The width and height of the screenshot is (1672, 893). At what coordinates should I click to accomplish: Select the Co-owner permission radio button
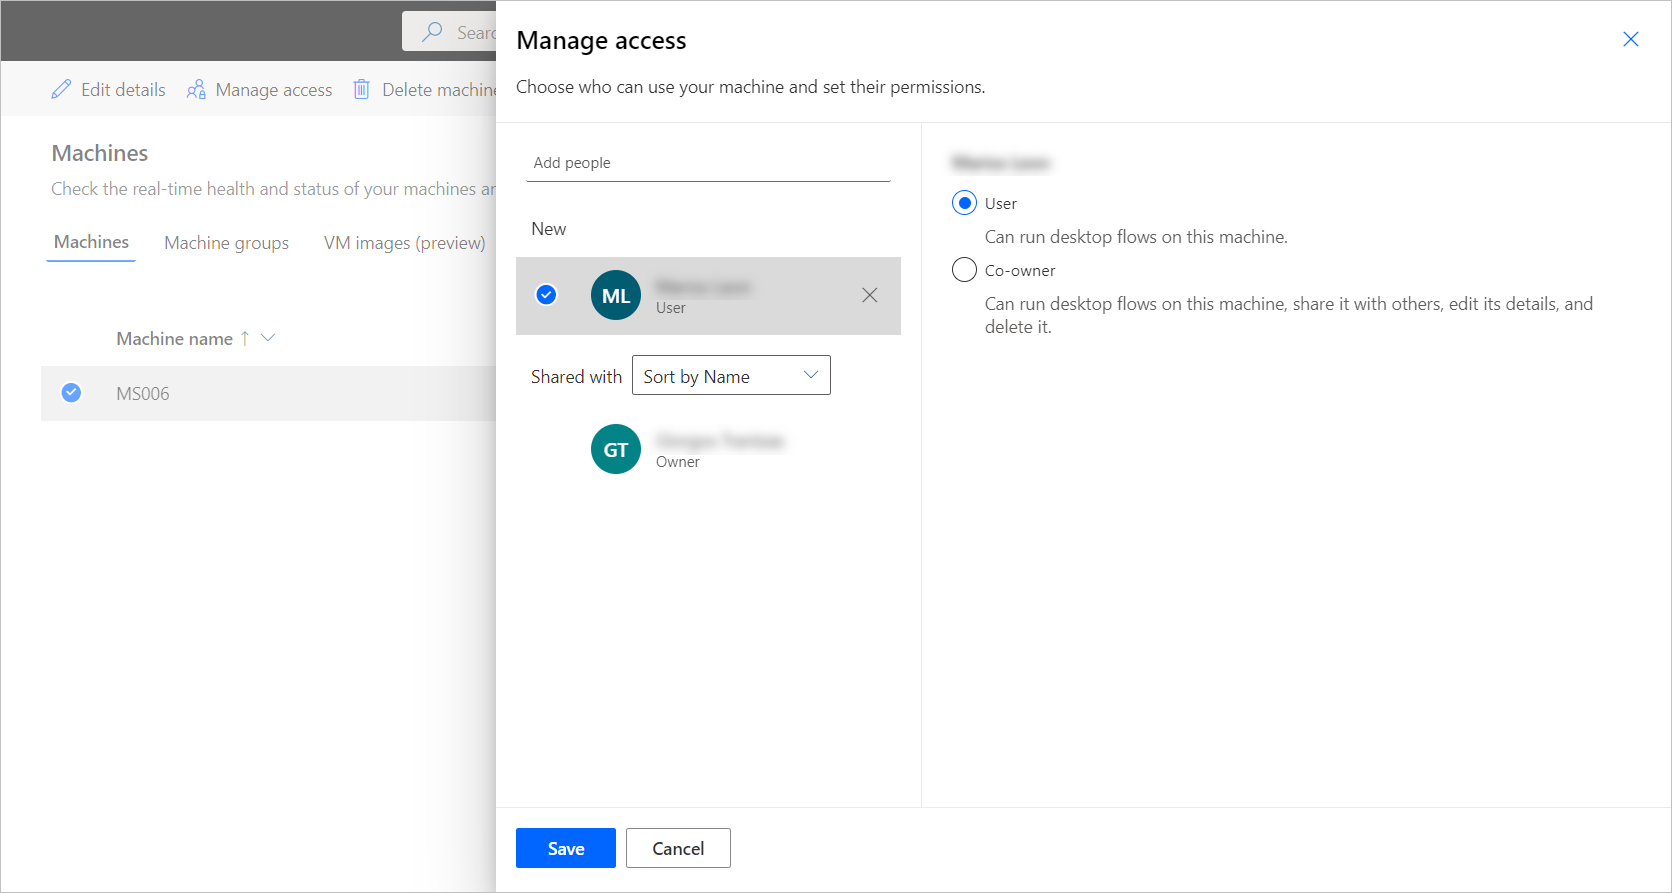tap(964, 270)
